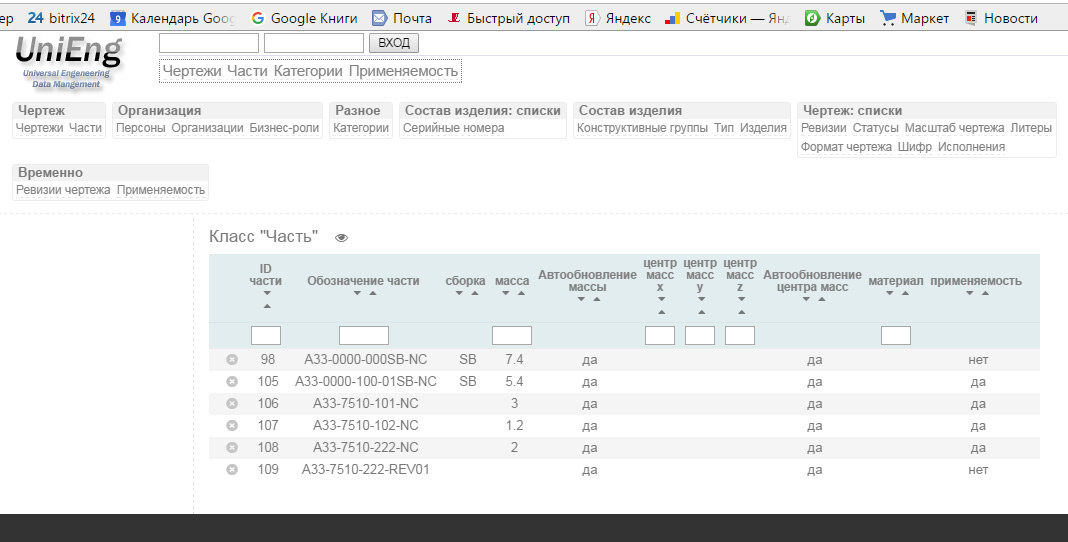Screen dimensions: 1068x542
Task: Click the ID части filter field
Action: coord(266,336)
